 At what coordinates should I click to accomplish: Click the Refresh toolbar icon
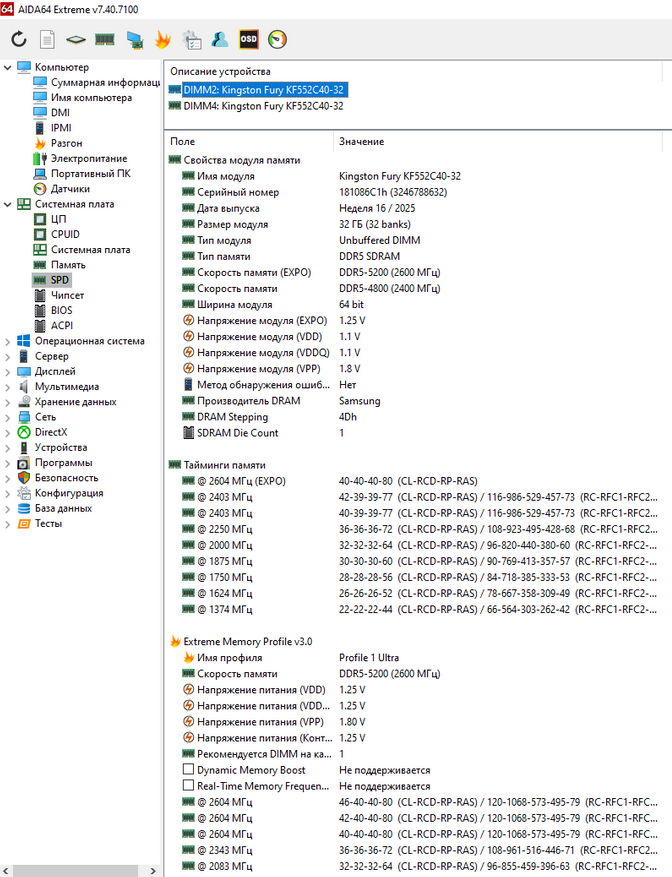coord(19,39)
